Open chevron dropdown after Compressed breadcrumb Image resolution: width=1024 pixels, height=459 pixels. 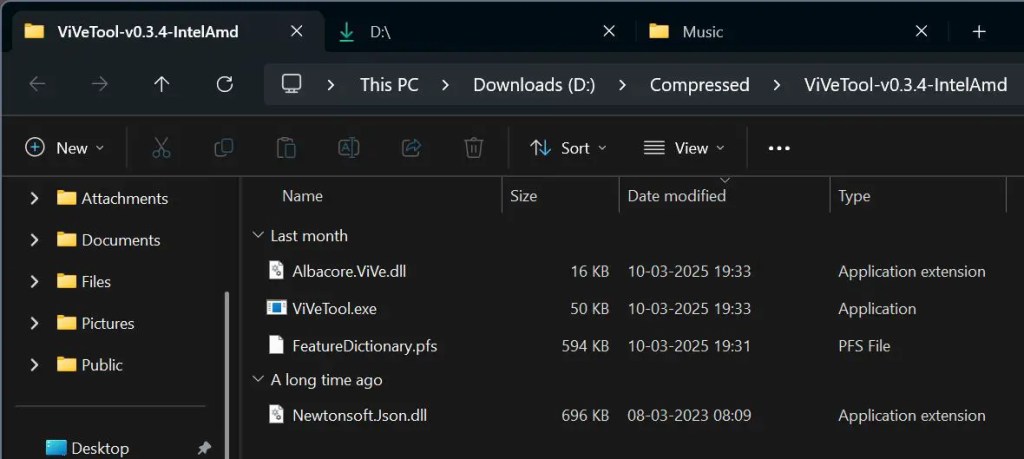pyautogui.click(x=776, y=85)
